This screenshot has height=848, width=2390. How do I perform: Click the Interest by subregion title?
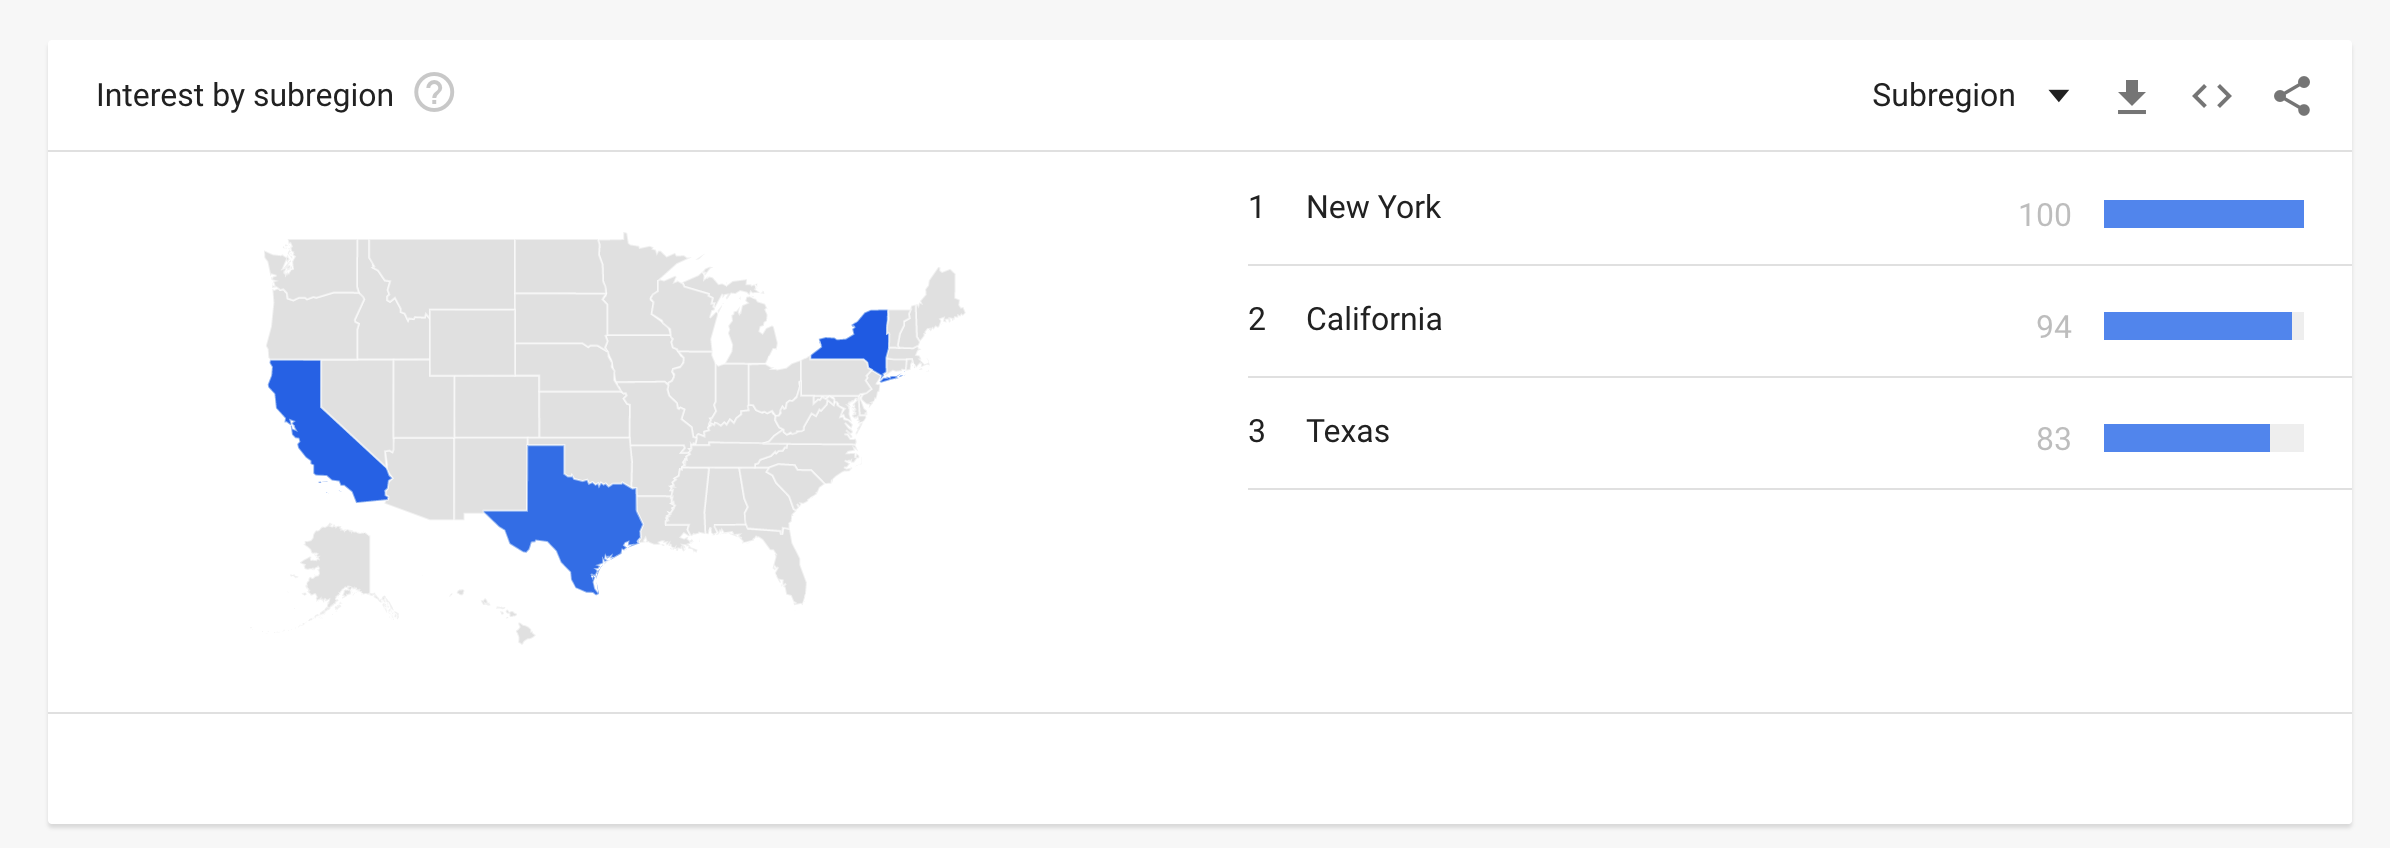(x=244, y=94)
